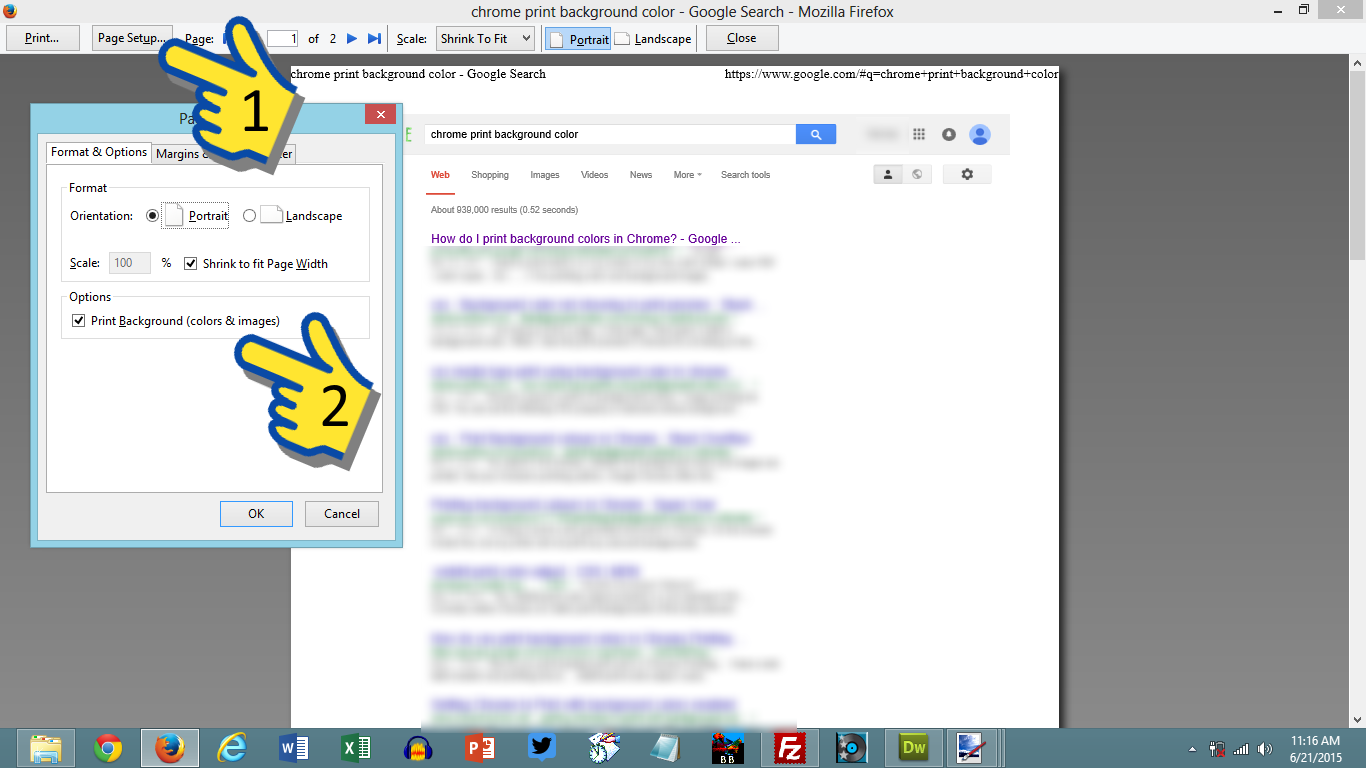Open FileZilla from the taskbar
The height and width of the screenshot is (768, 1366).
pos(790,747)
